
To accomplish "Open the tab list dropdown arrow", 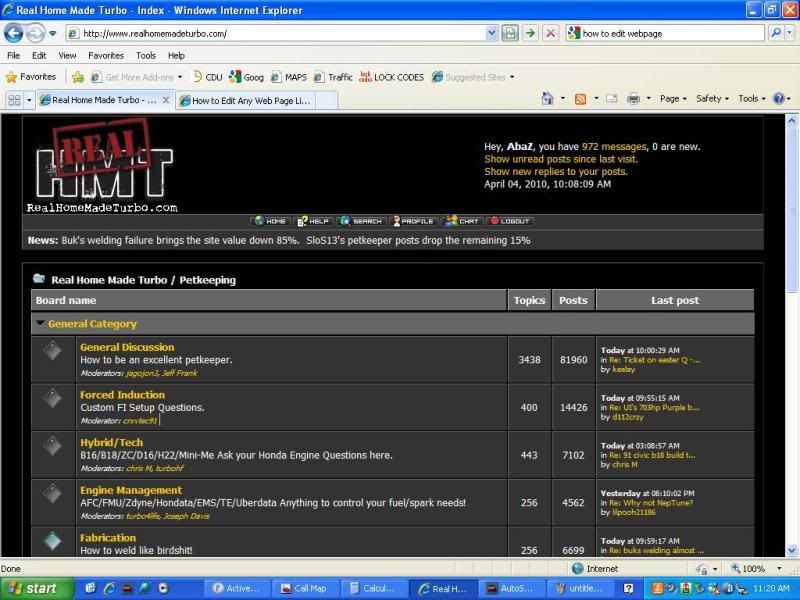I will [x=29, y=100].
